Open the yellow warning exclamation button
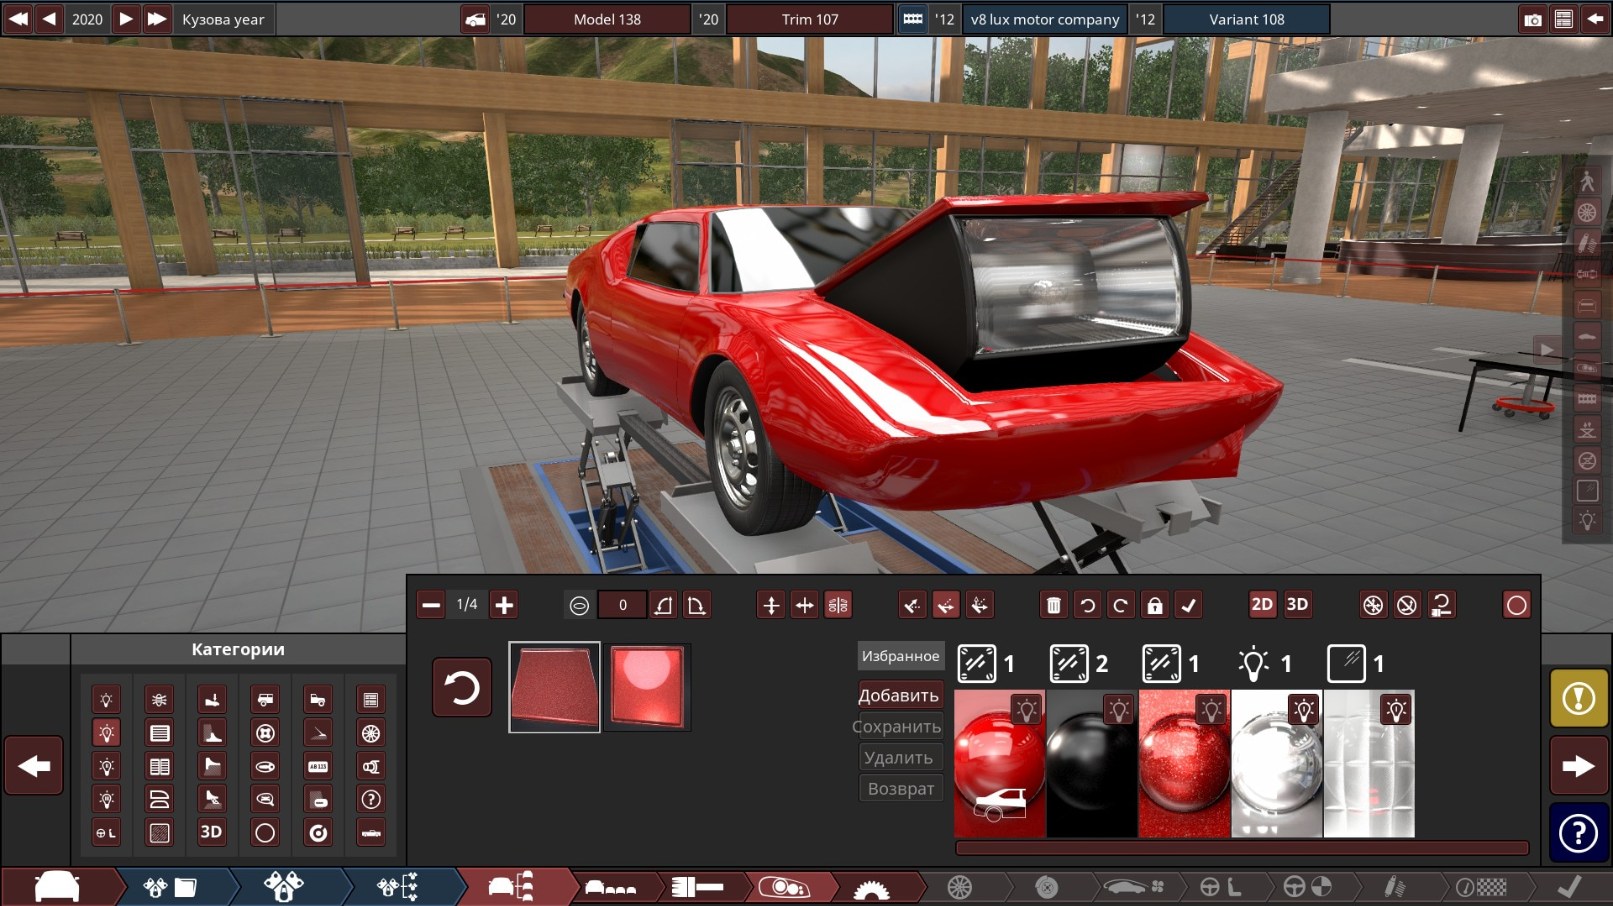 pyautogui.click(x=1578, y=698)
